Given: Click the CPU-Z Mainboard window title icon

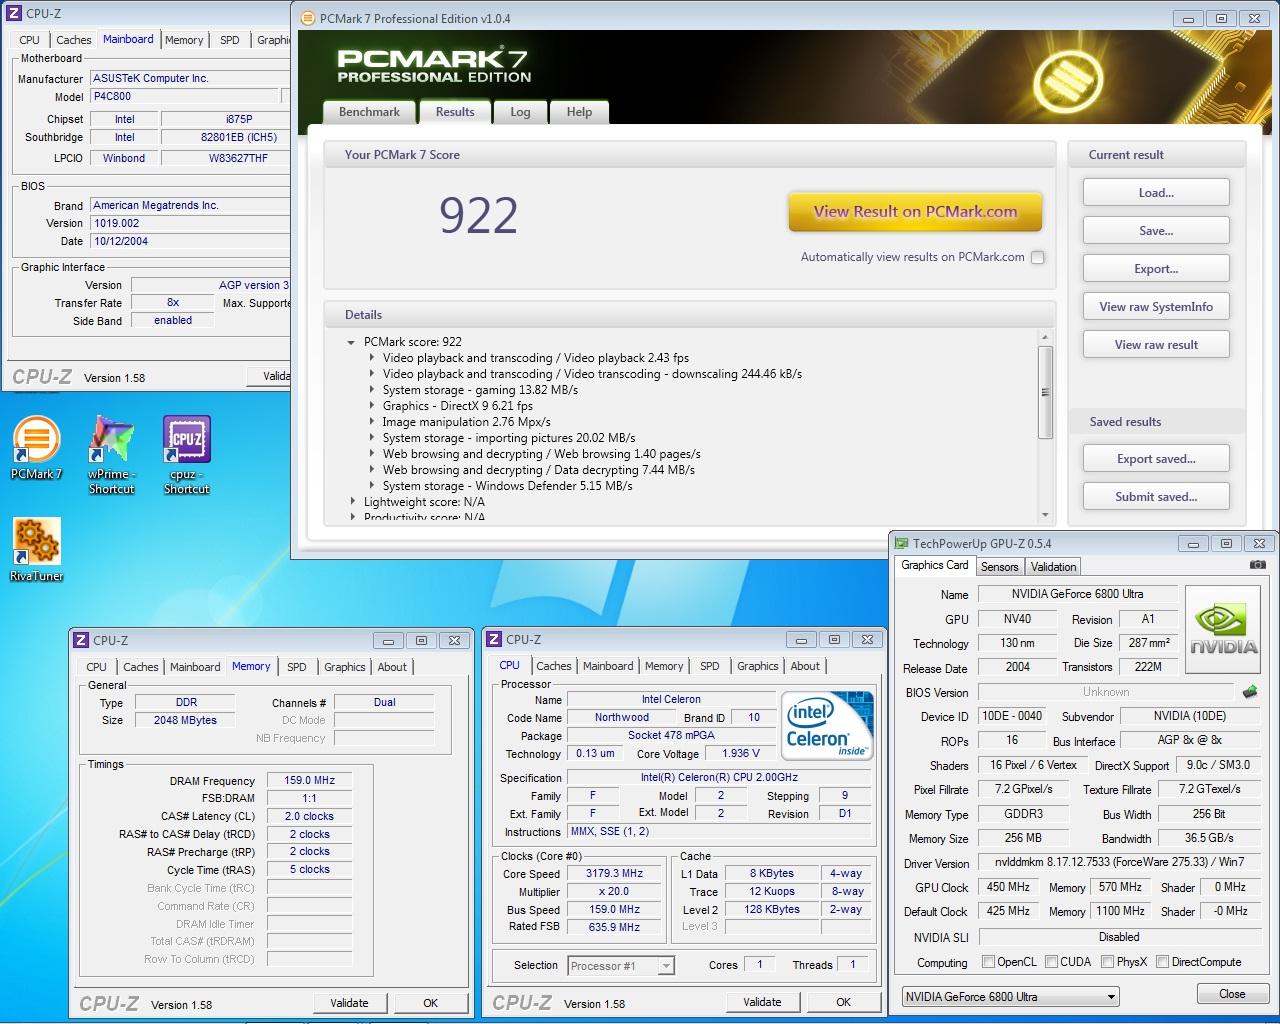Looking at the screenshot, I should coord(14,13).
